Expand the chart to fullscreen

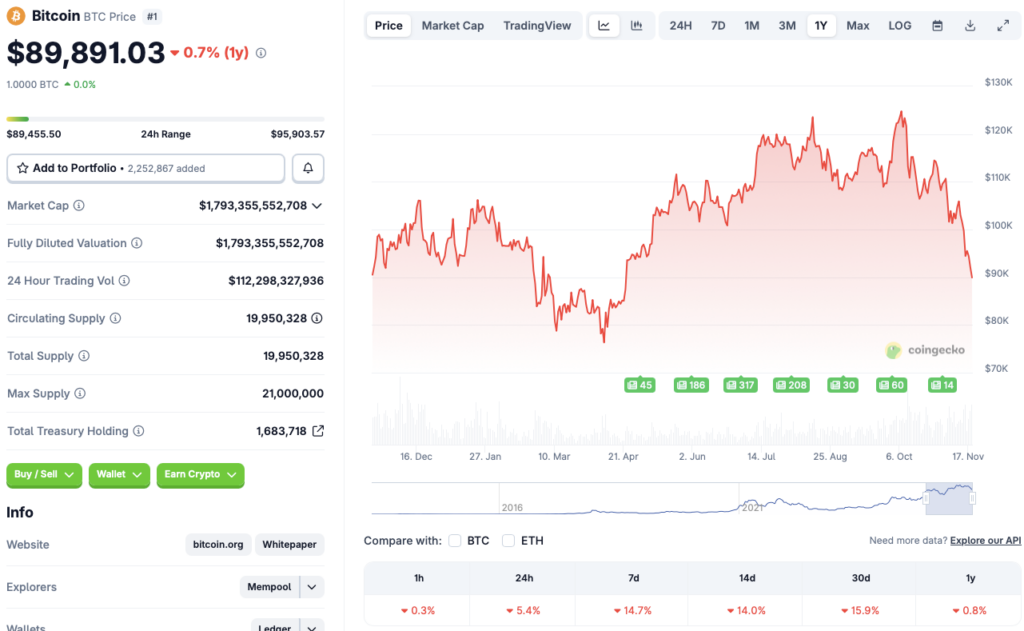[1003, 25]
